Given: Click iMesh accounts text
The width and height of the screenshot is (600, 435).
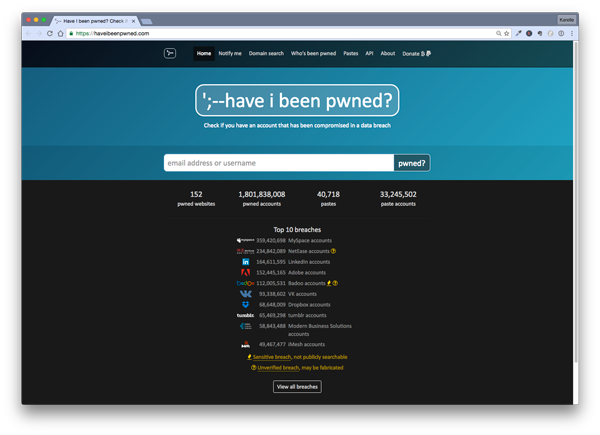Looking at the screenshot, I should (307, 344).
